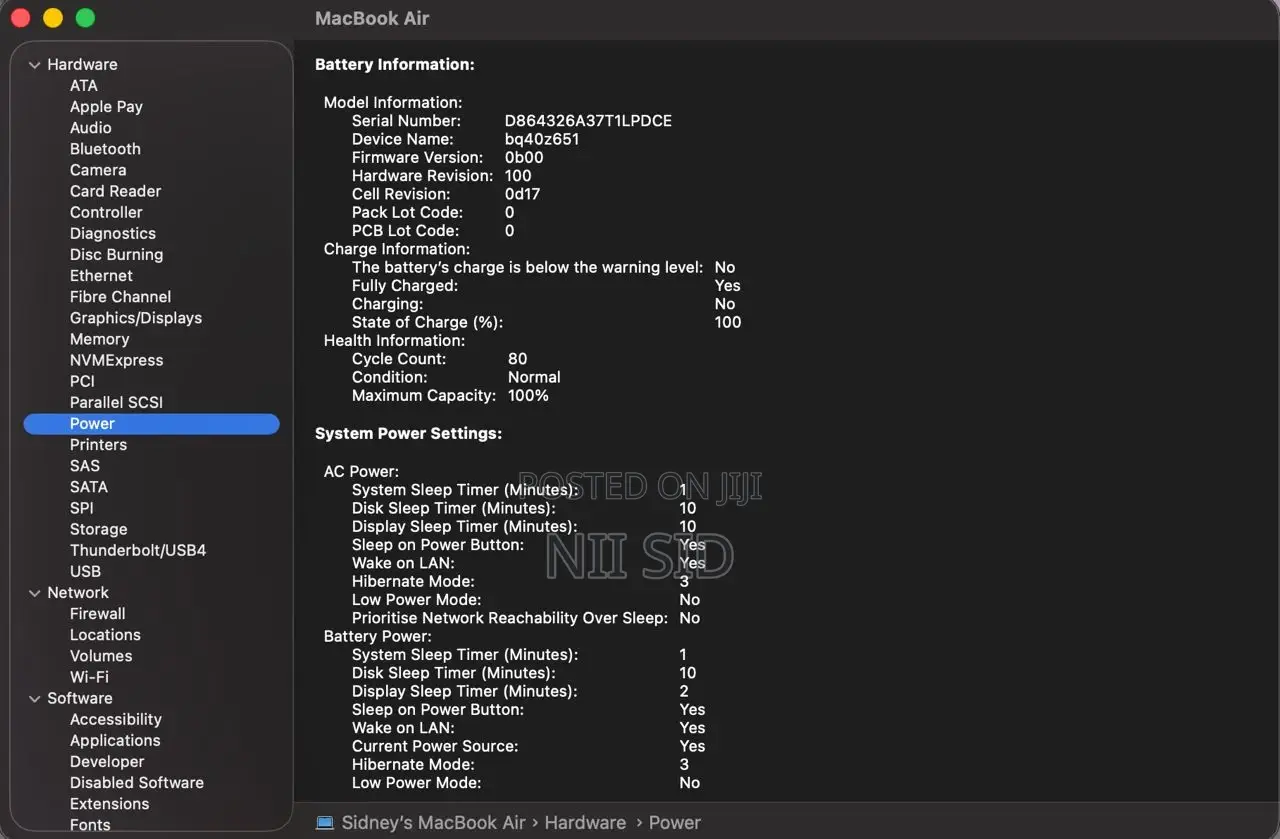
Task: Select Volumes under Network
Action: point(101,656)
